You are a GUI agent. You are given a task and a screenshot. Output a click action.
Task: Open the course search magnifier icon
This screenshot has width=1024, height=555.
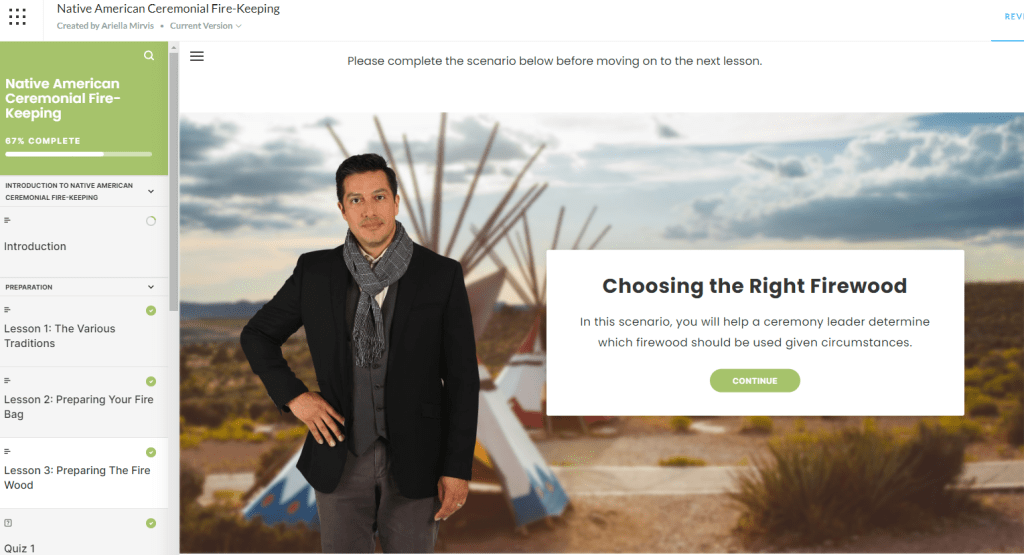(x=149, y=56)
